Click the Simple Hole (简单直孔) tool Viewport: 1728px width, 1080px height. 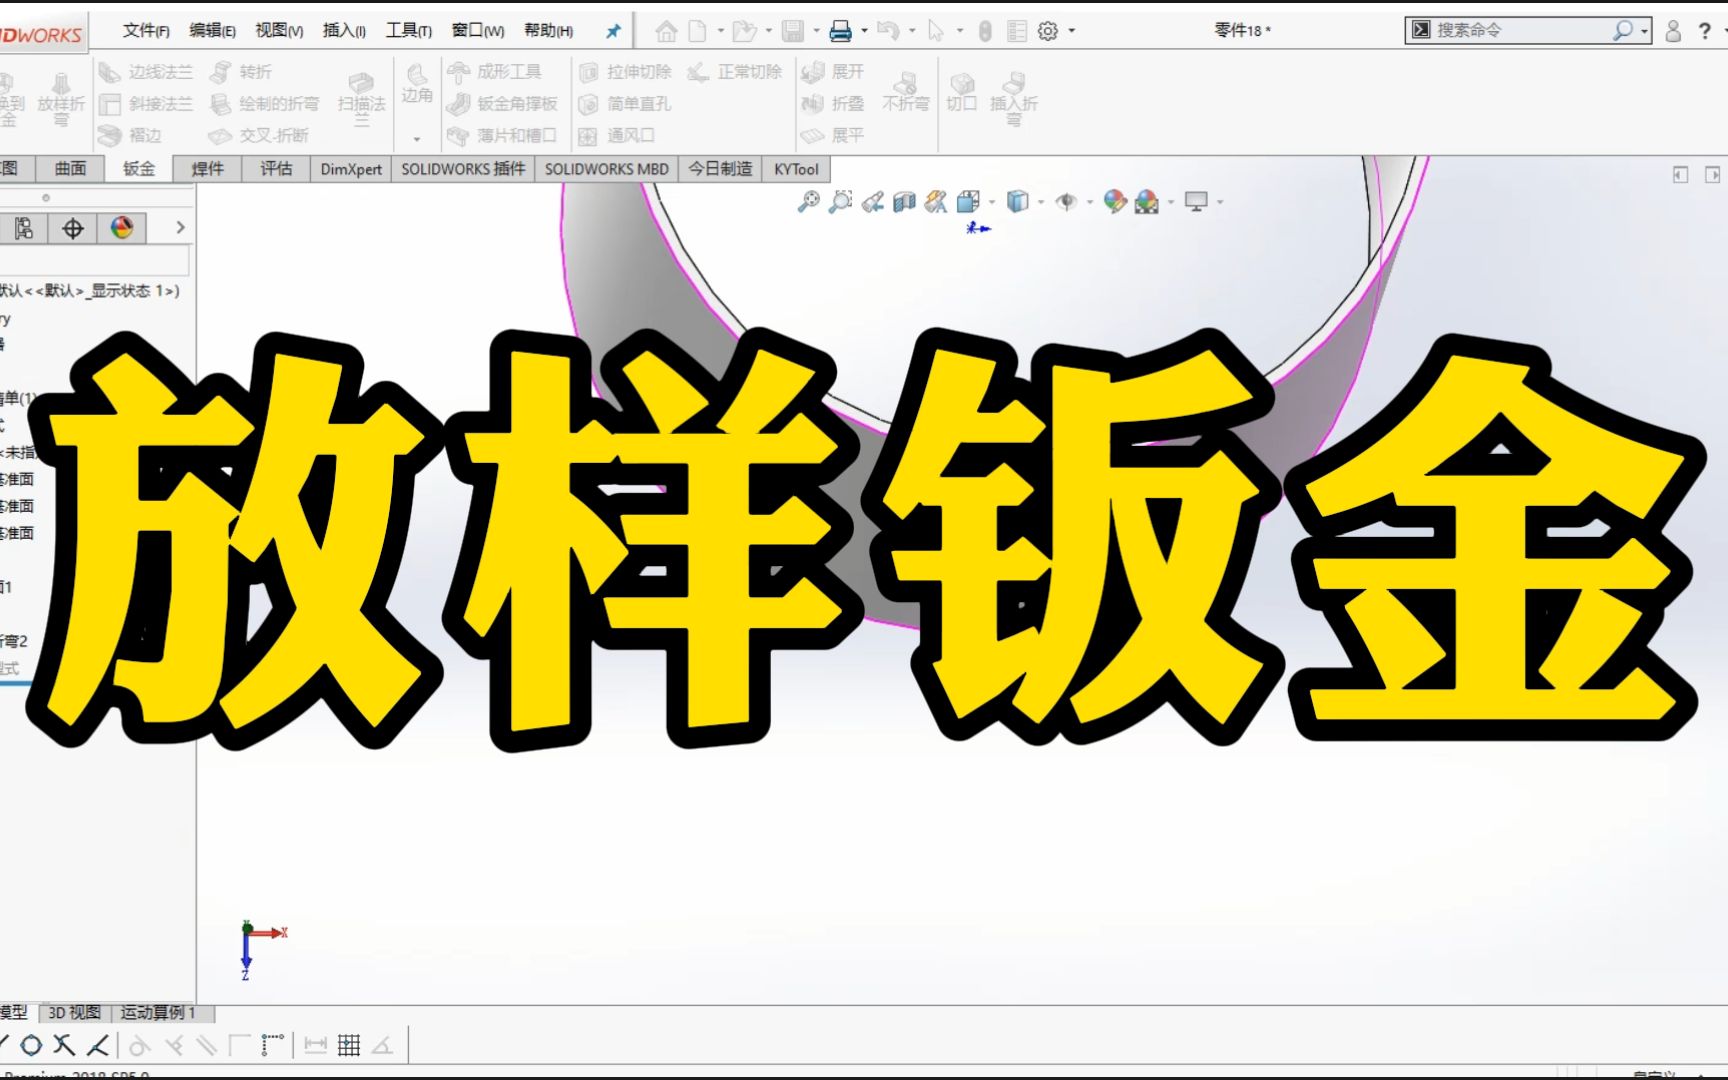[625, 104]
